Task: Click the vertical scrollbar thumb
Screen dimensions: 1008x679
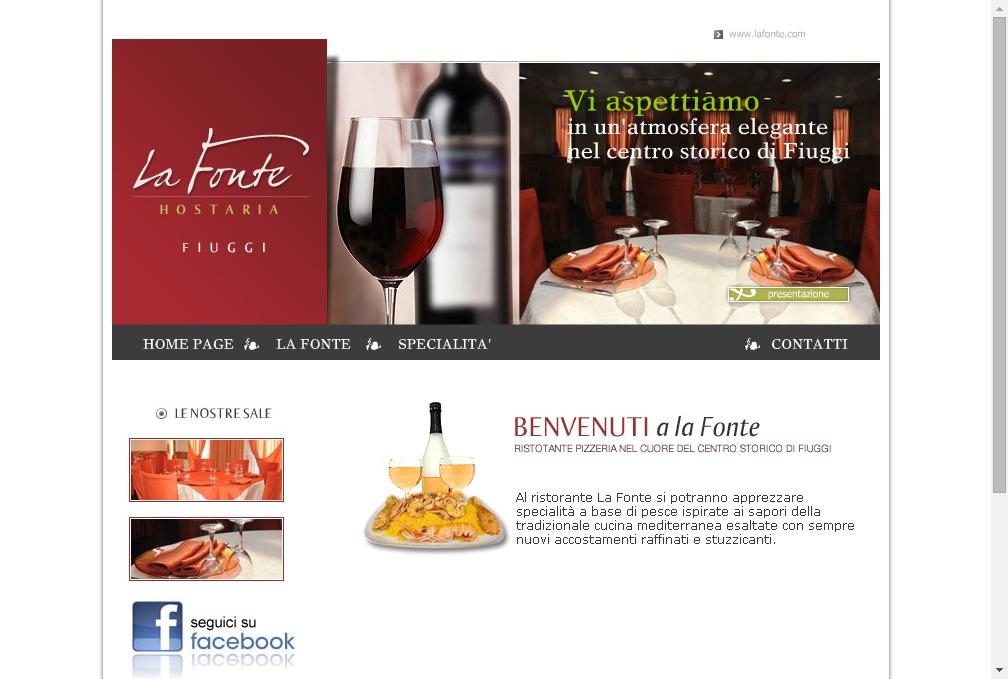Action: coord(1000,255)
